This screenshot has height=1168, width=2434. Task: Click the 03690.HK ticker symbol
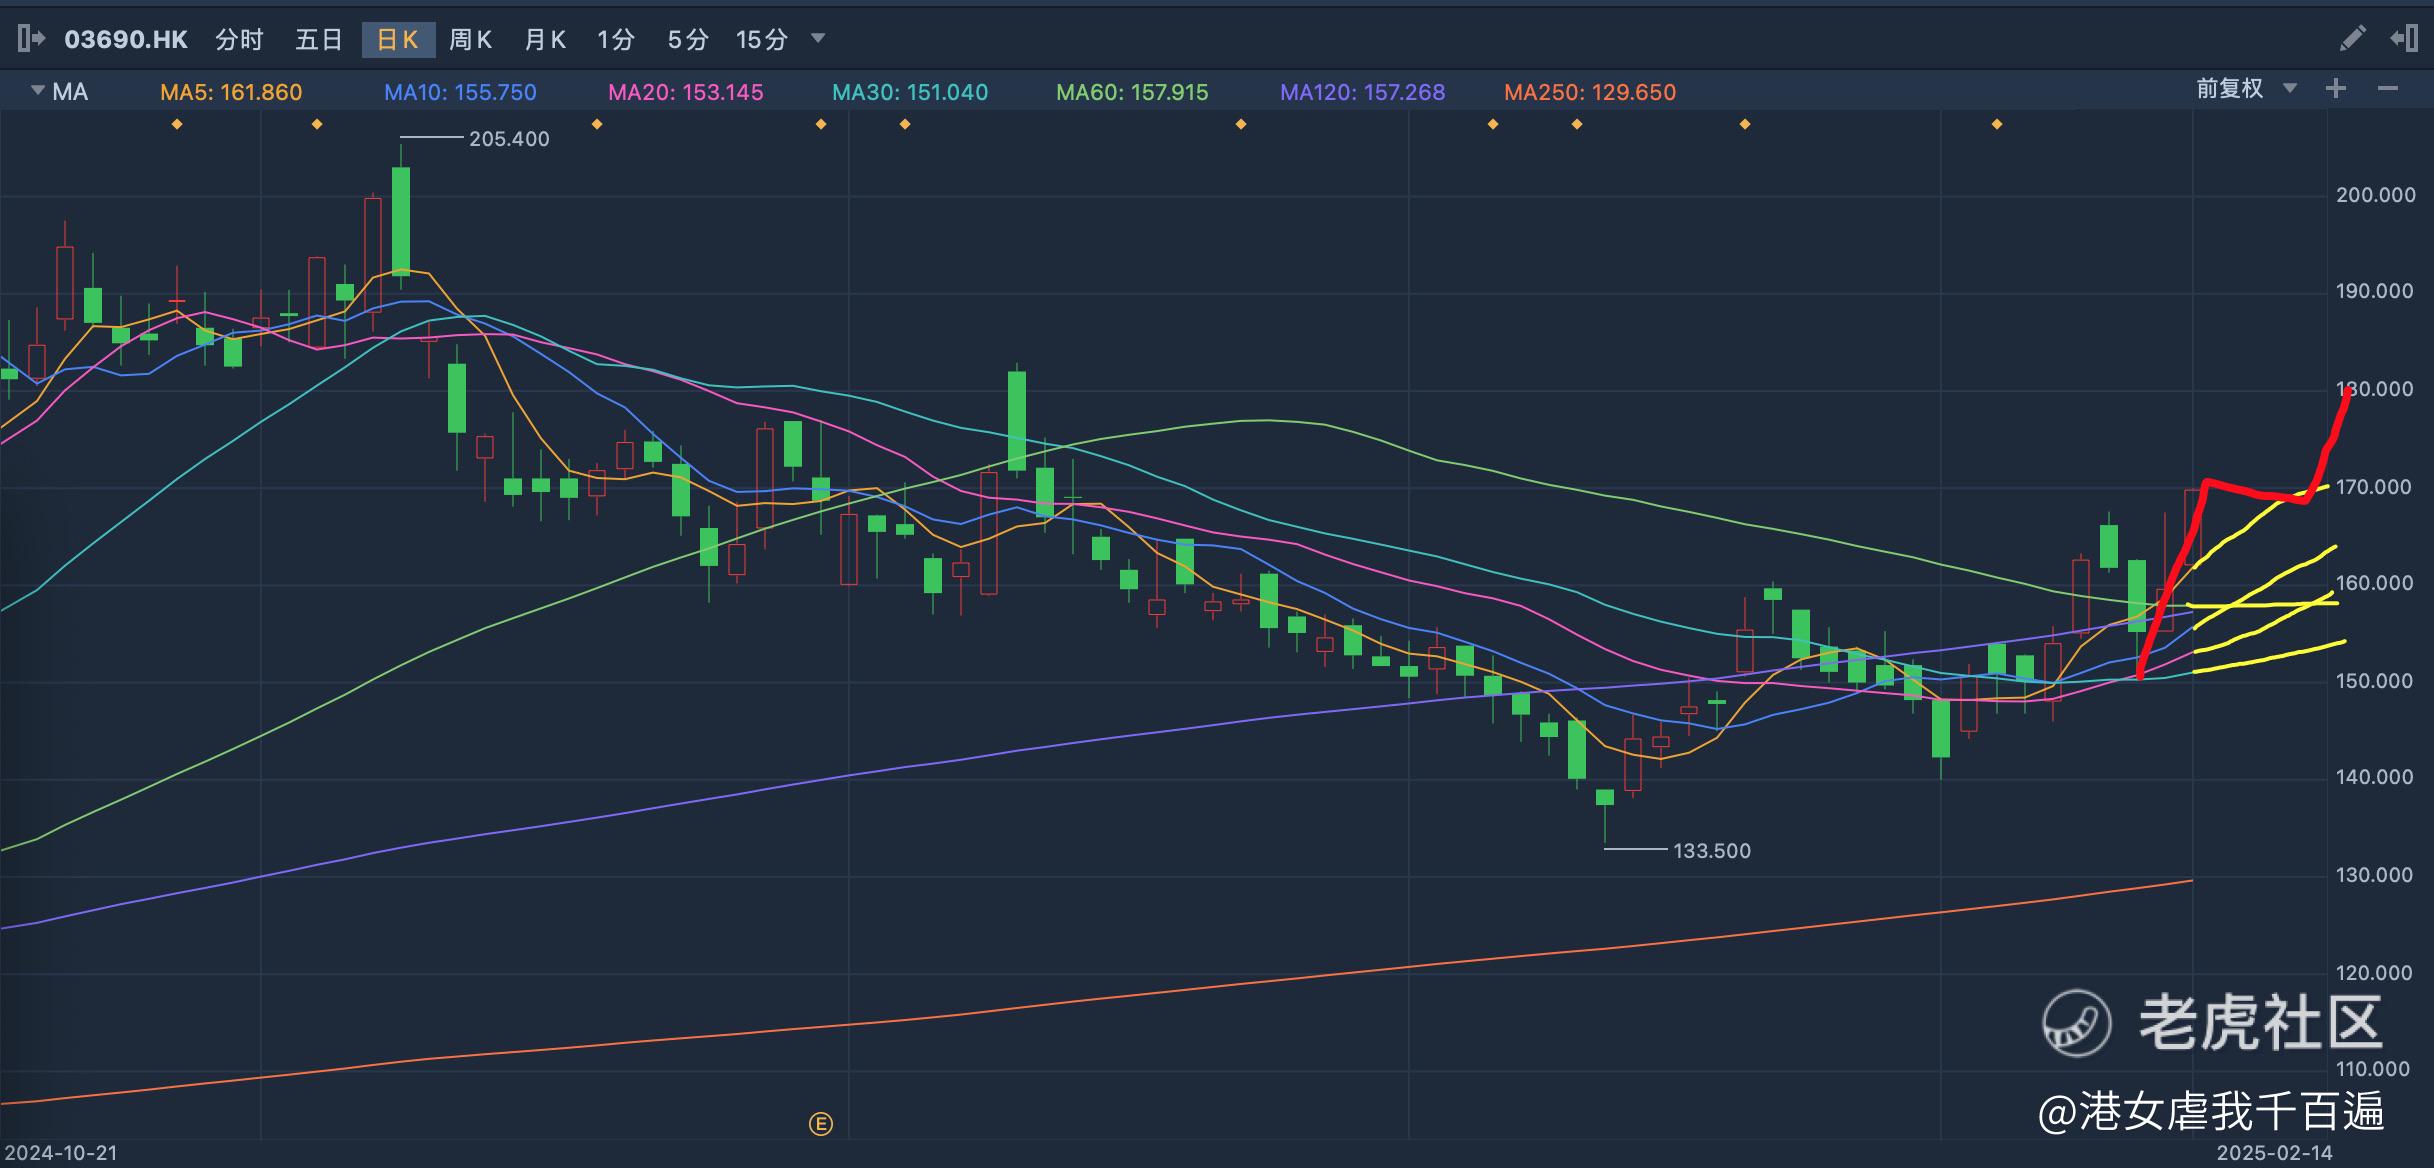(126, 39)
